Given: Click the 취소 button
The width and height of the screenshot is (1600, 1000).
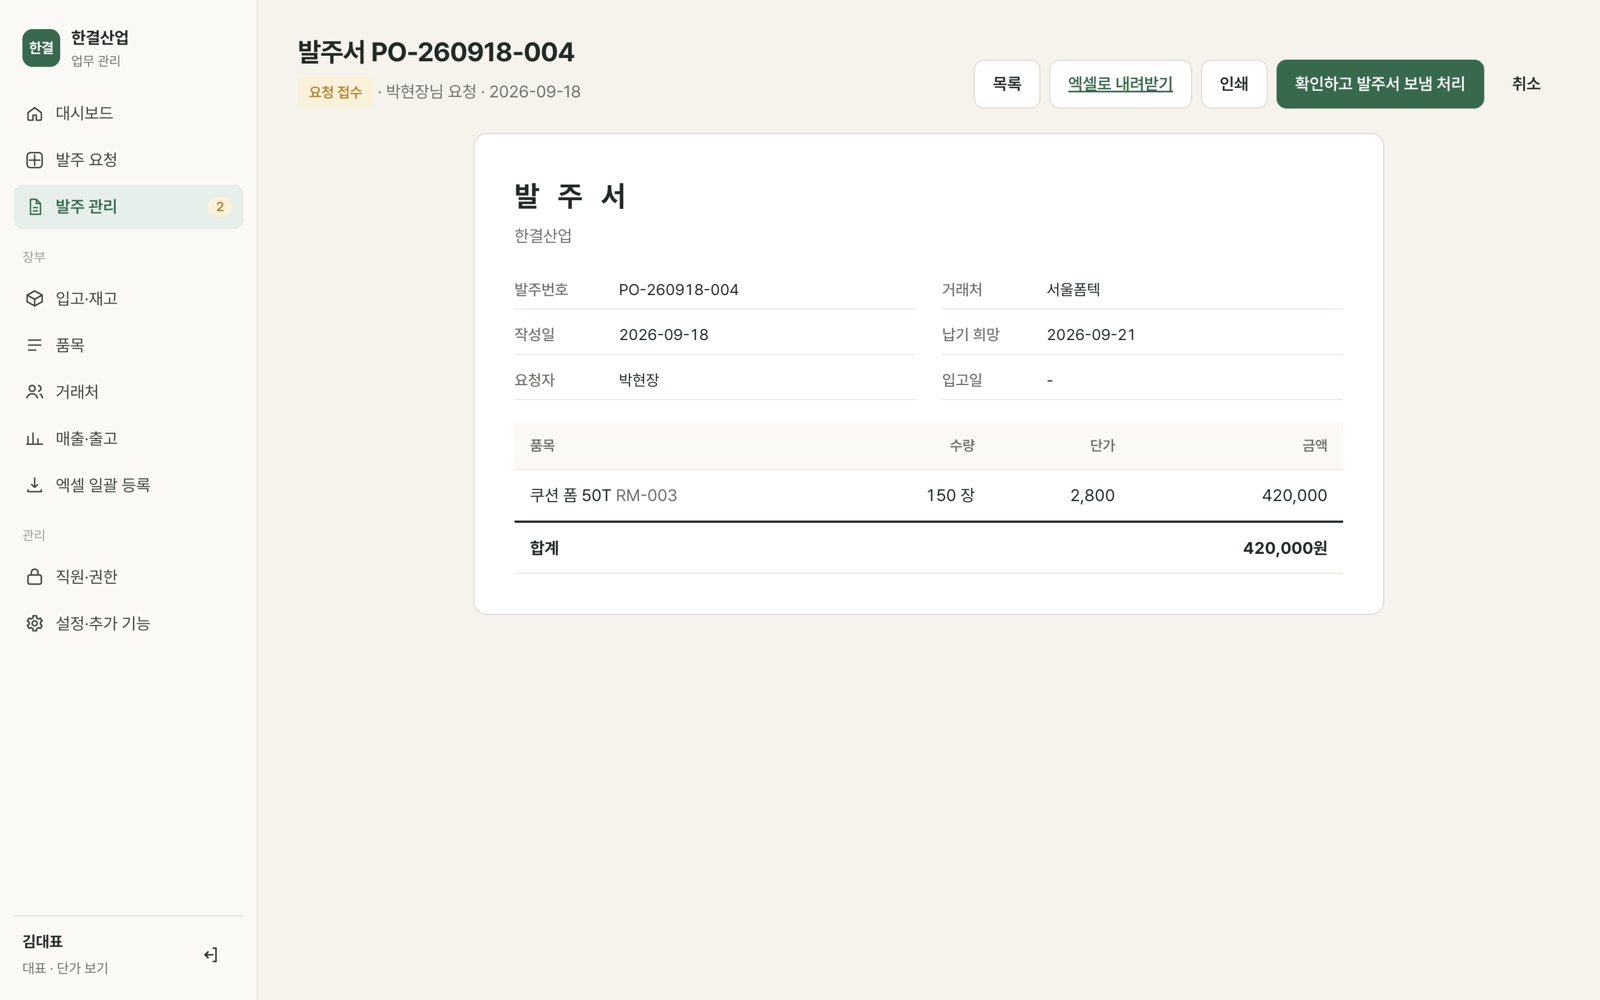Looking at the screenshot, I should tap(1526, 84).
